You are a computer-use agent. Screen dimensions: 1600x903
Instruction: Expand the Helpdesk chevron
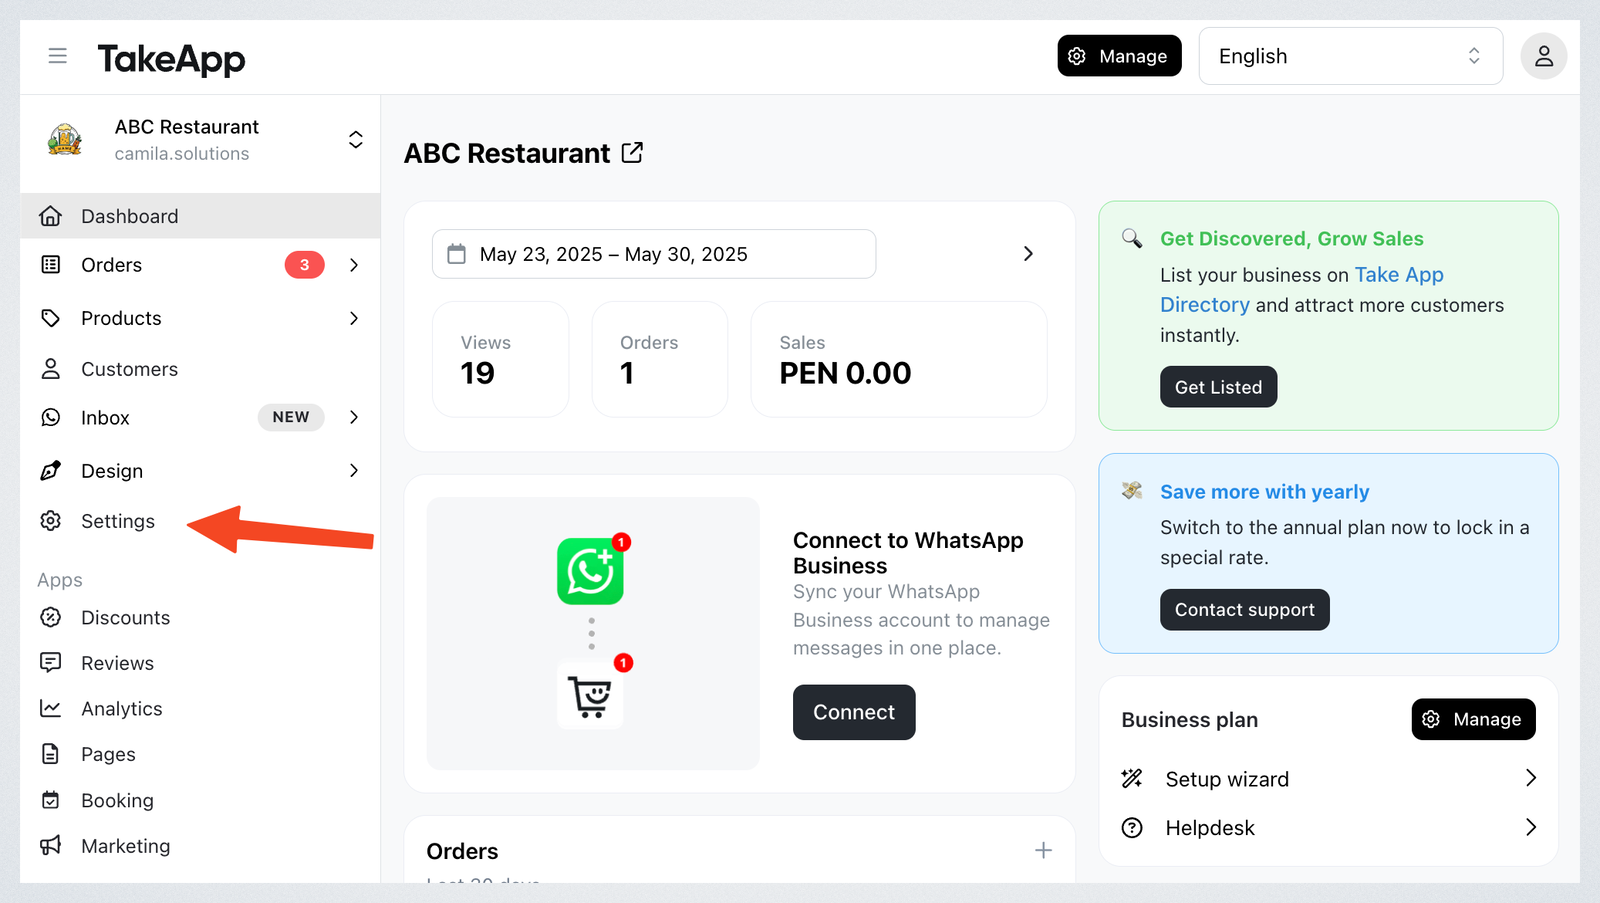pyautogui.click(x=1531, y=827)
